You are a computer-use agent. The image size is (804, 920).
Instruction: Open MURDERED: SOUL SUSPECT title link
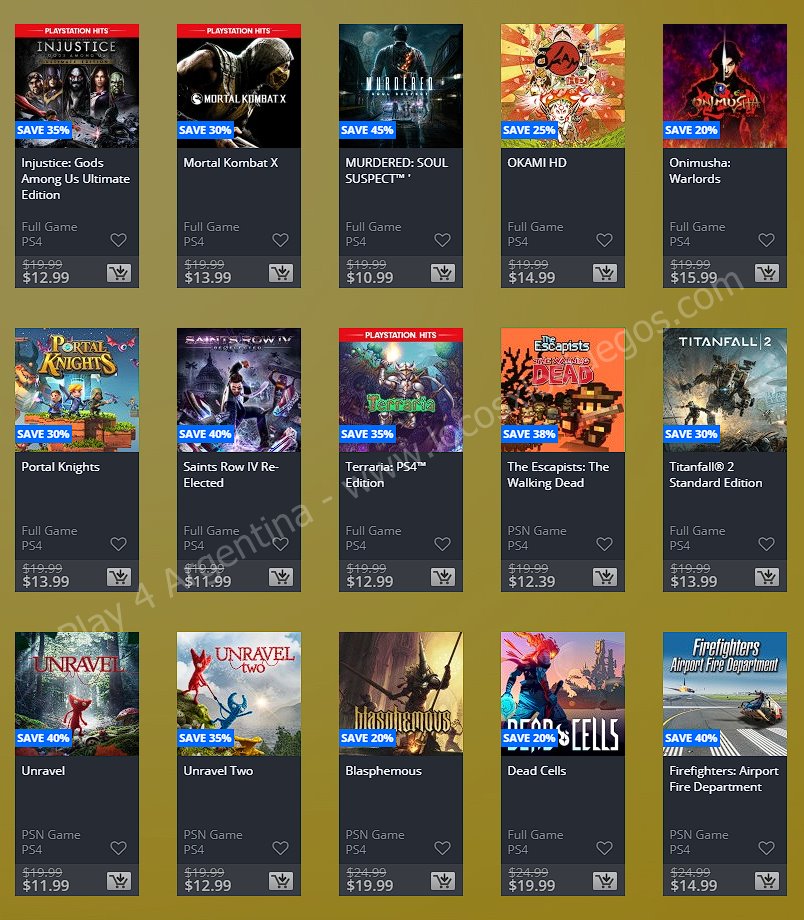(397, 171)
